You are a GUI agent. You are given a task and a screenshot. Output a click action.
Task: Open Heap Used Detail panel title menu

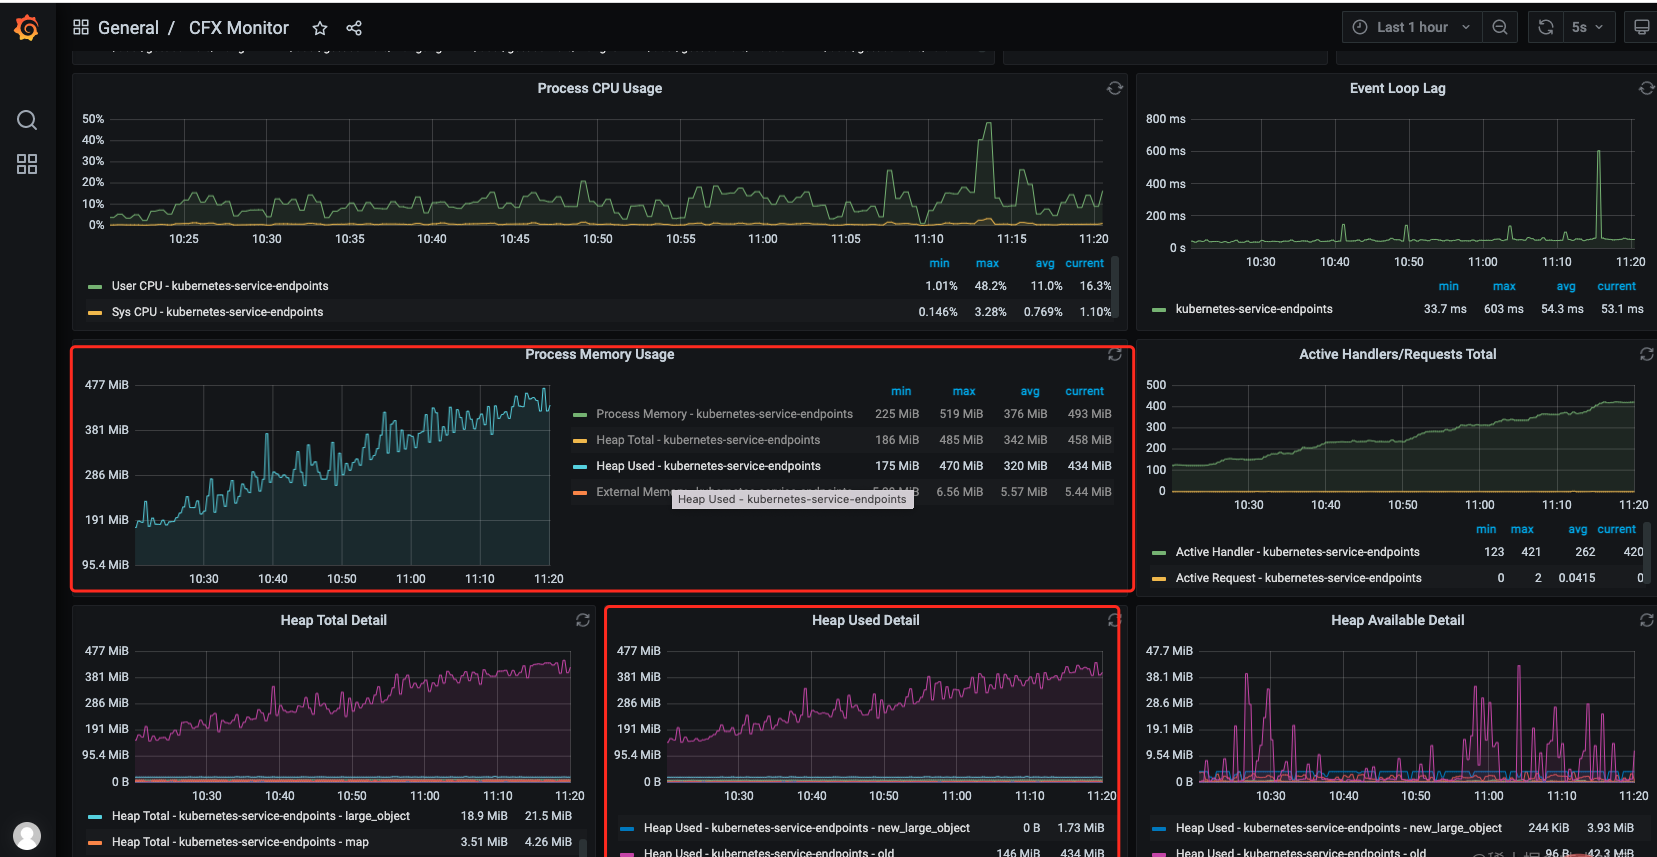(x=865, y=620)
